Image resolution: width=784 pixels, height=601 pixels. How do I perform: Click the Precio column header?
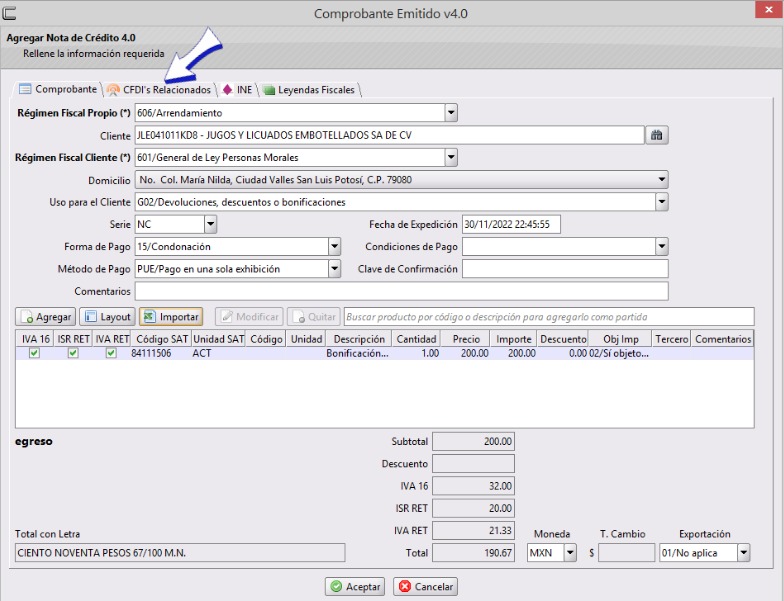point(466,339)
